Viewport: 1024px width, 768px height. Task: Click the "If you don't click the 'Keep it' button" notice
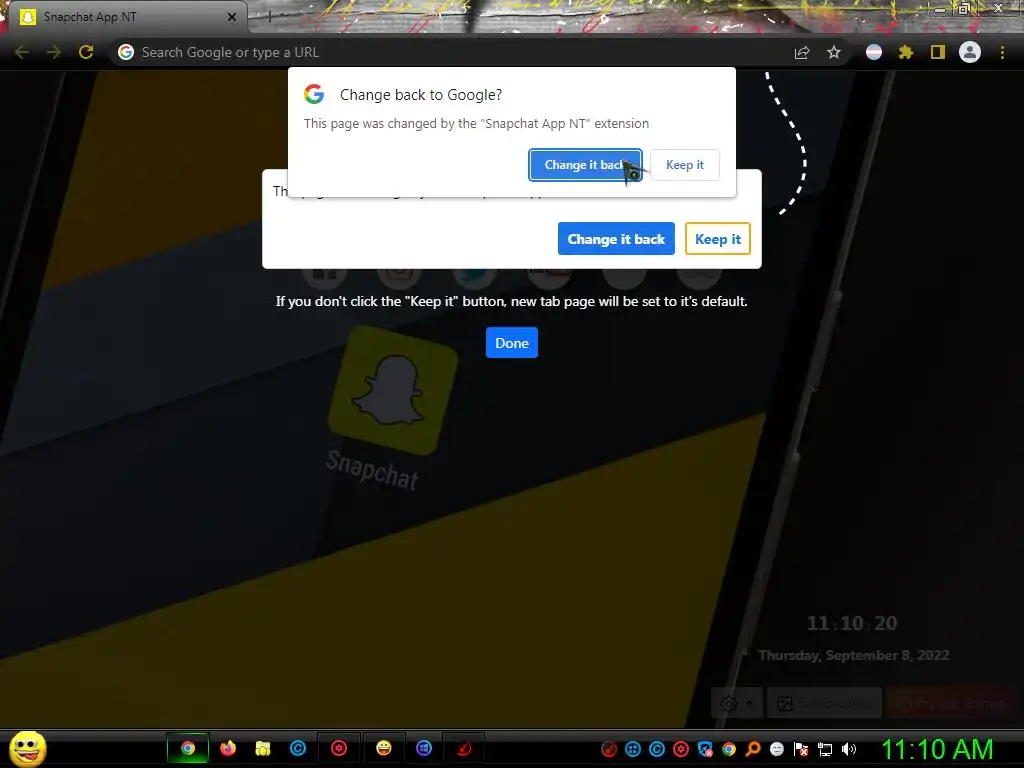click(x=511, y=301)
